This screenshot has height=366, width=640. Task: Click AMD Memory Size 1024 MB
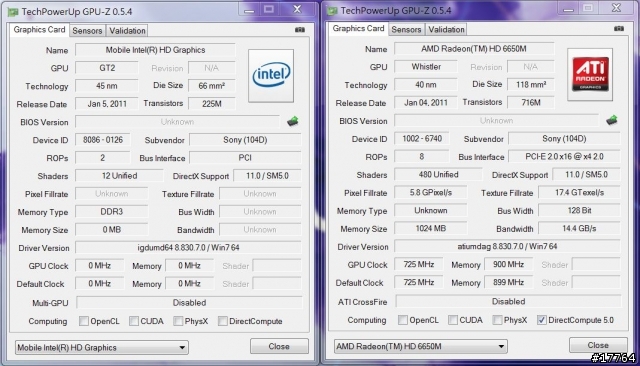click(x=431, y=228)
